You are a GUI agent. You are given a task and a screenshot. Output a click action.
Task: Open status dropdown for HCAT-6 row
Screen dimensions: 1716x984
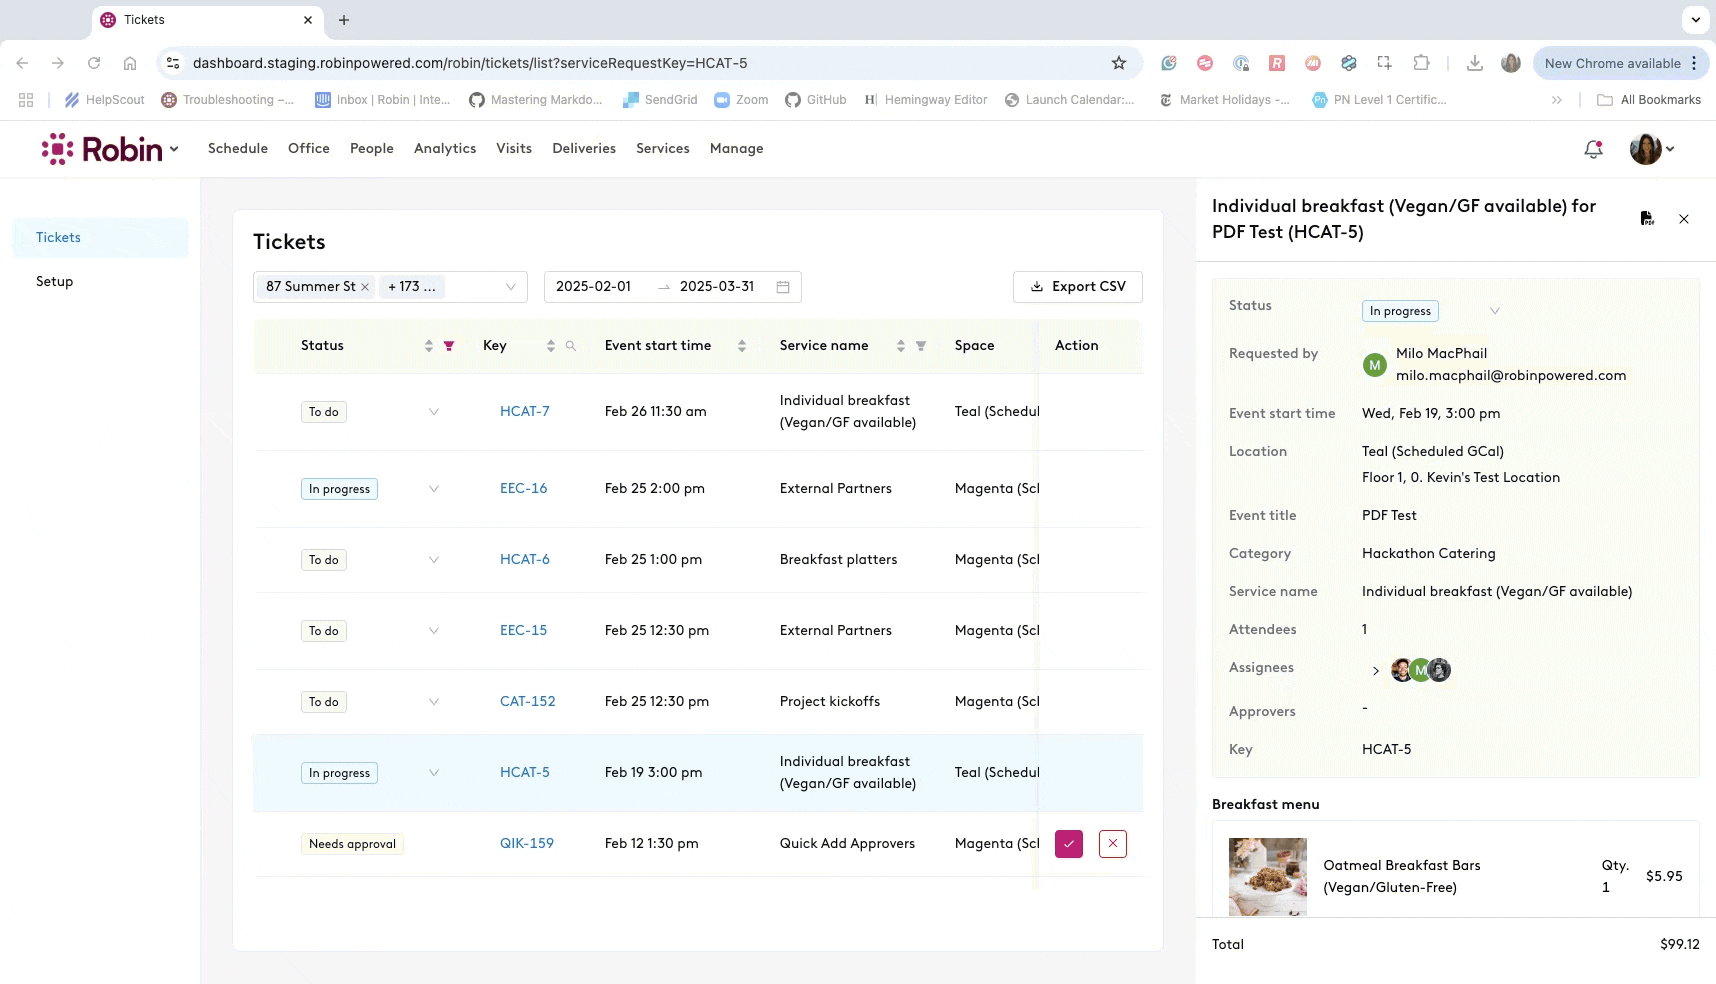434,560
